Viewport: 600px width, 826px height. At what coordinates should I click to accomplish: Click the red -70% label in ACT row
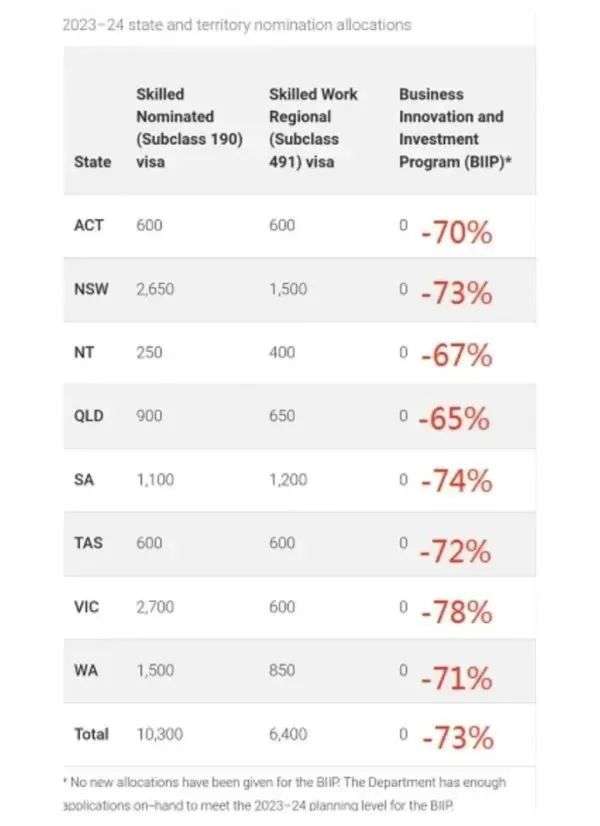[x=456, y=233]
